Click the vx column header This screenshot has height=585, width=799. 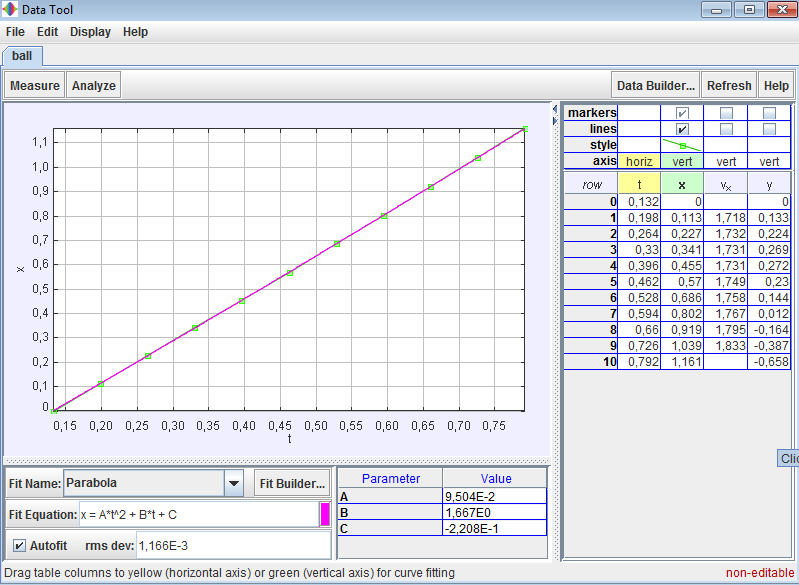tap(726, 184)
